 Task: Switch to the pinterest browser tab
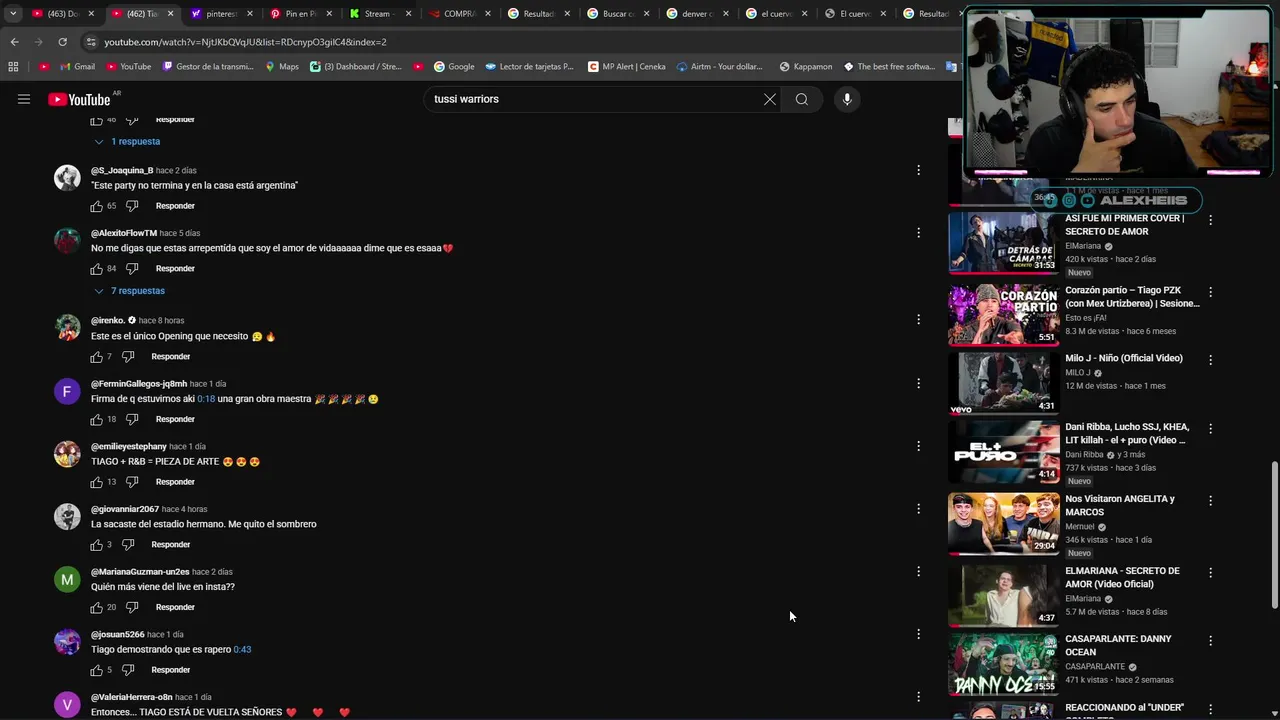(220, 14)
